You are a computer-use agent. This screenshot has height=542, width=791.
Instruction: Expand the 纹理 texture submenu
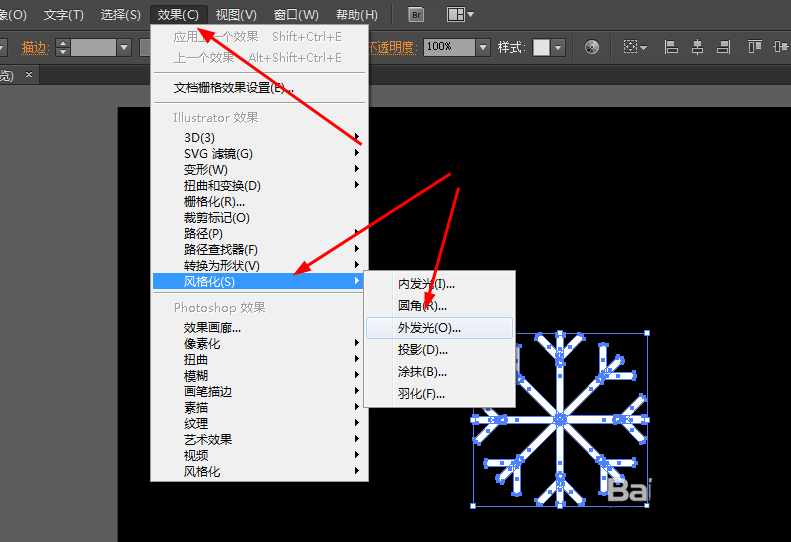coord(259,423)
